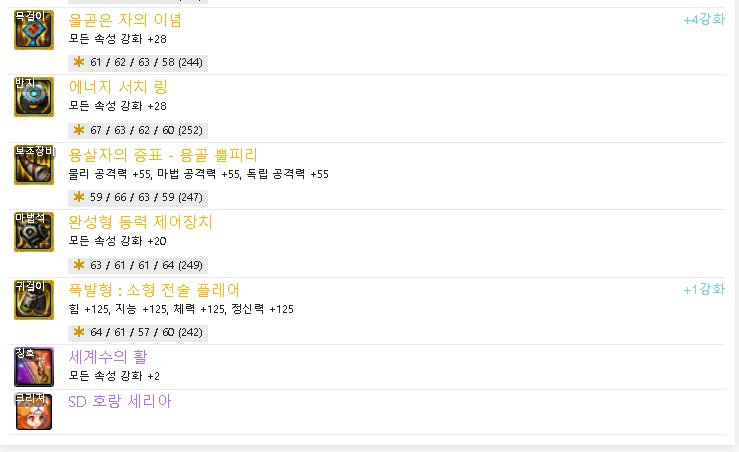Open the SD 호랑 세리아 creature link

[119, 402]
